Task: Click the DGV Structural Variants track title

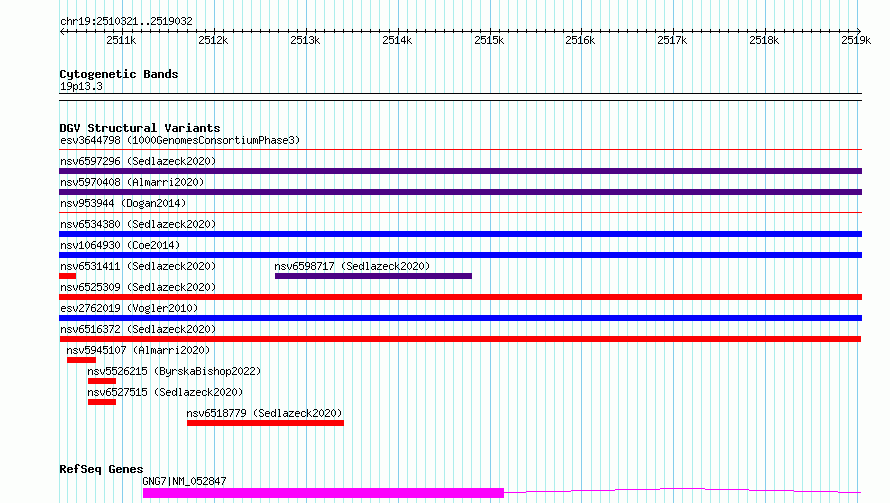Action: tap(140, 128)
